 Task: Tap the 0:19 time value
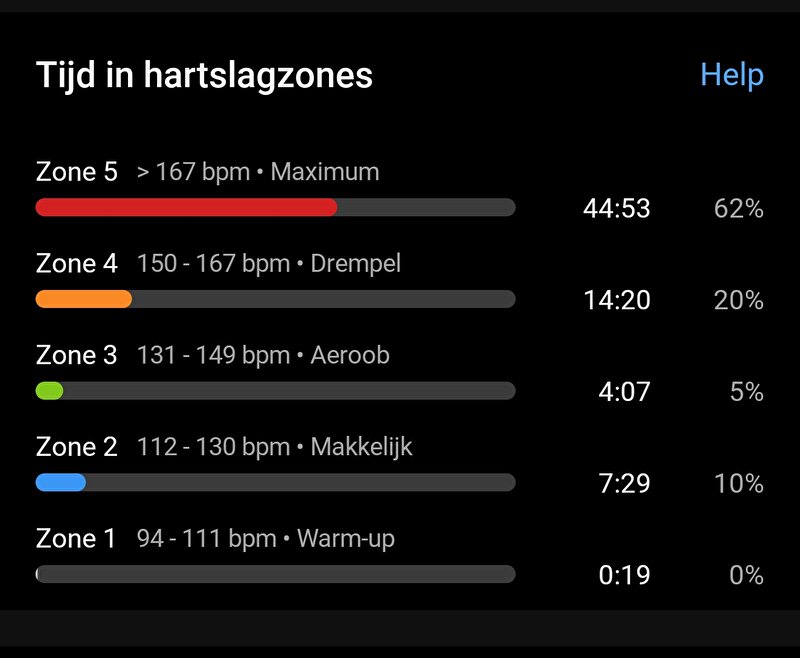point(624,575)
